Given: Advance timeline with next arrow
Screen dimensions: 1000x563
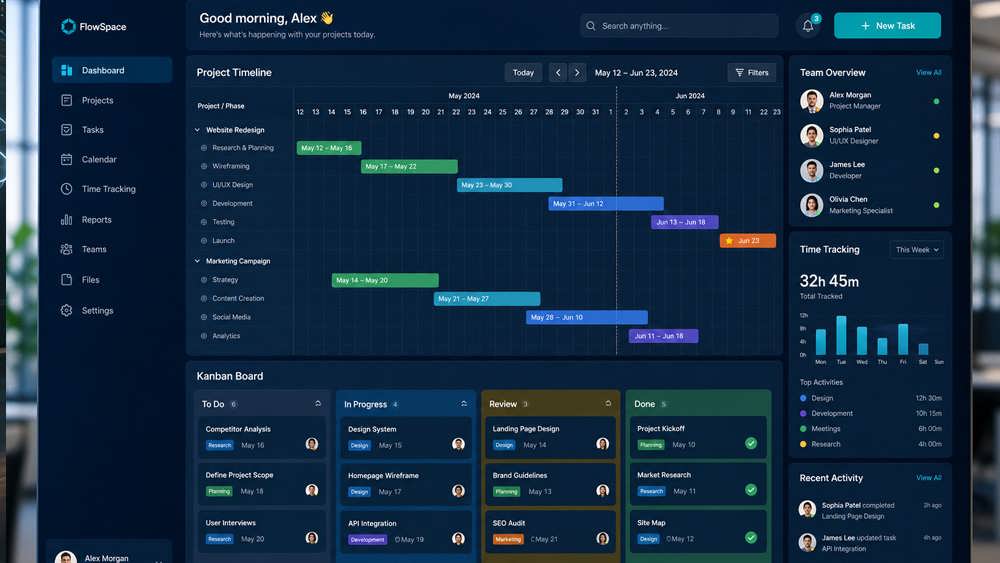Looking at the screenshot, I should click(577, 73).
